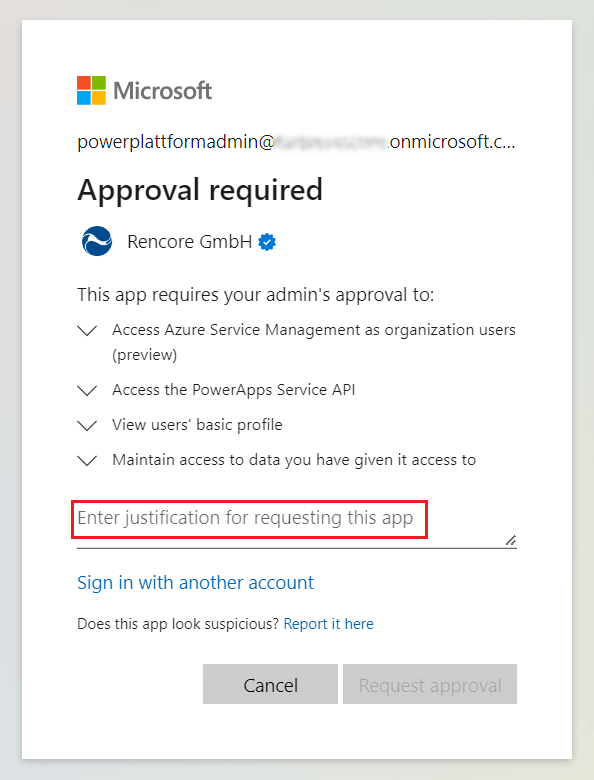The image size is (594, 780).
Task: Click the Microsoft four-square logo
Action: [x=92, y=91]
